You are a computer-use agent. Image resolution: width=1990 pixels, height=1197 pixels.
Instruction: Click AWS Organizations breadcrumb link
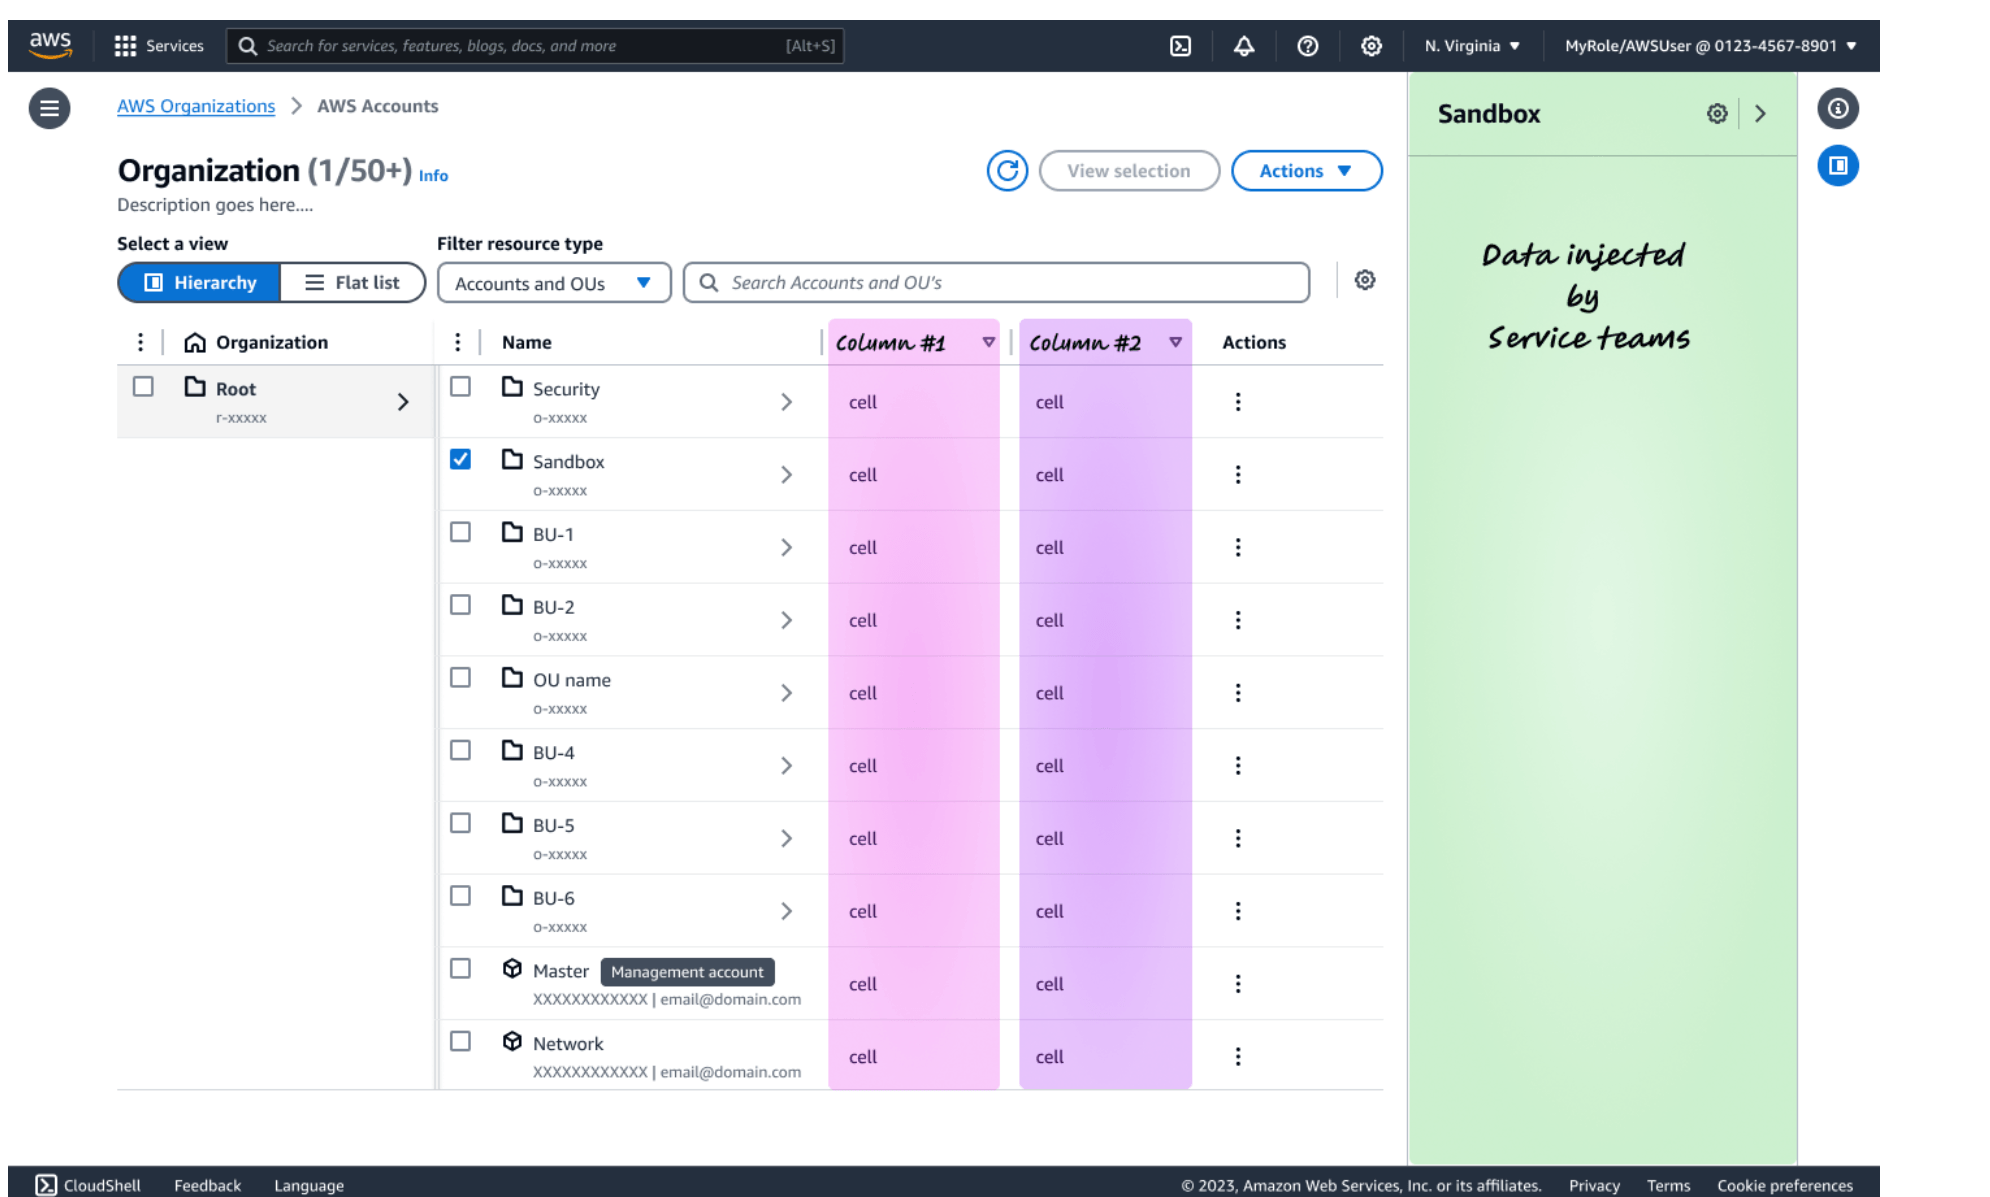(196, 106)
